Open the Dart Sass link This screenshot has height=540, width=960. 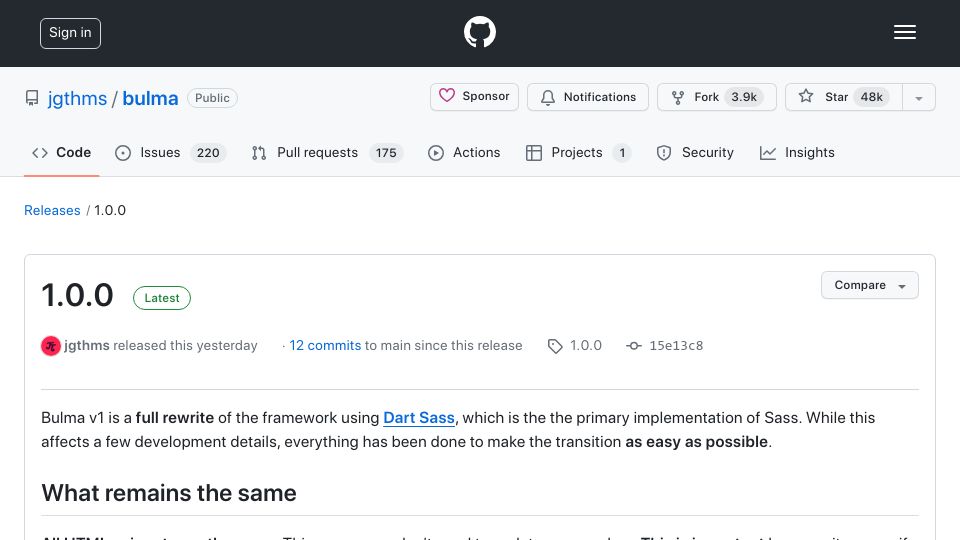[419, 418]
